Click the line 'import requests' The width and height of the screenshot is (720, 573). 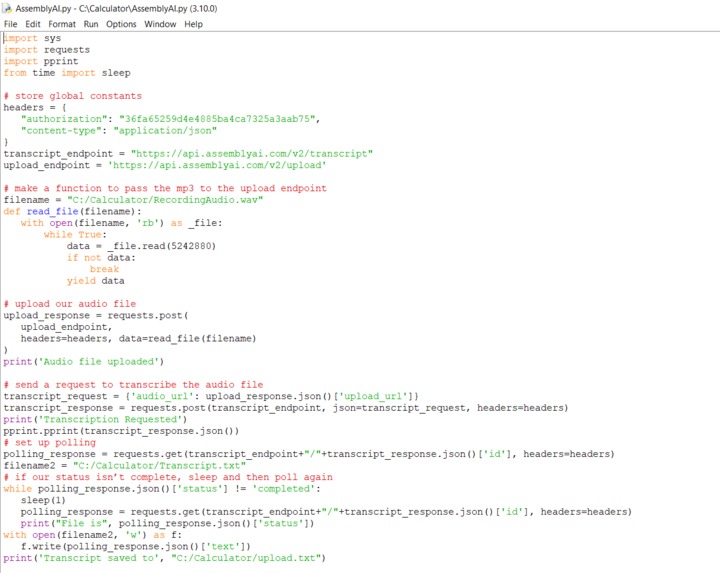[46, 50]
